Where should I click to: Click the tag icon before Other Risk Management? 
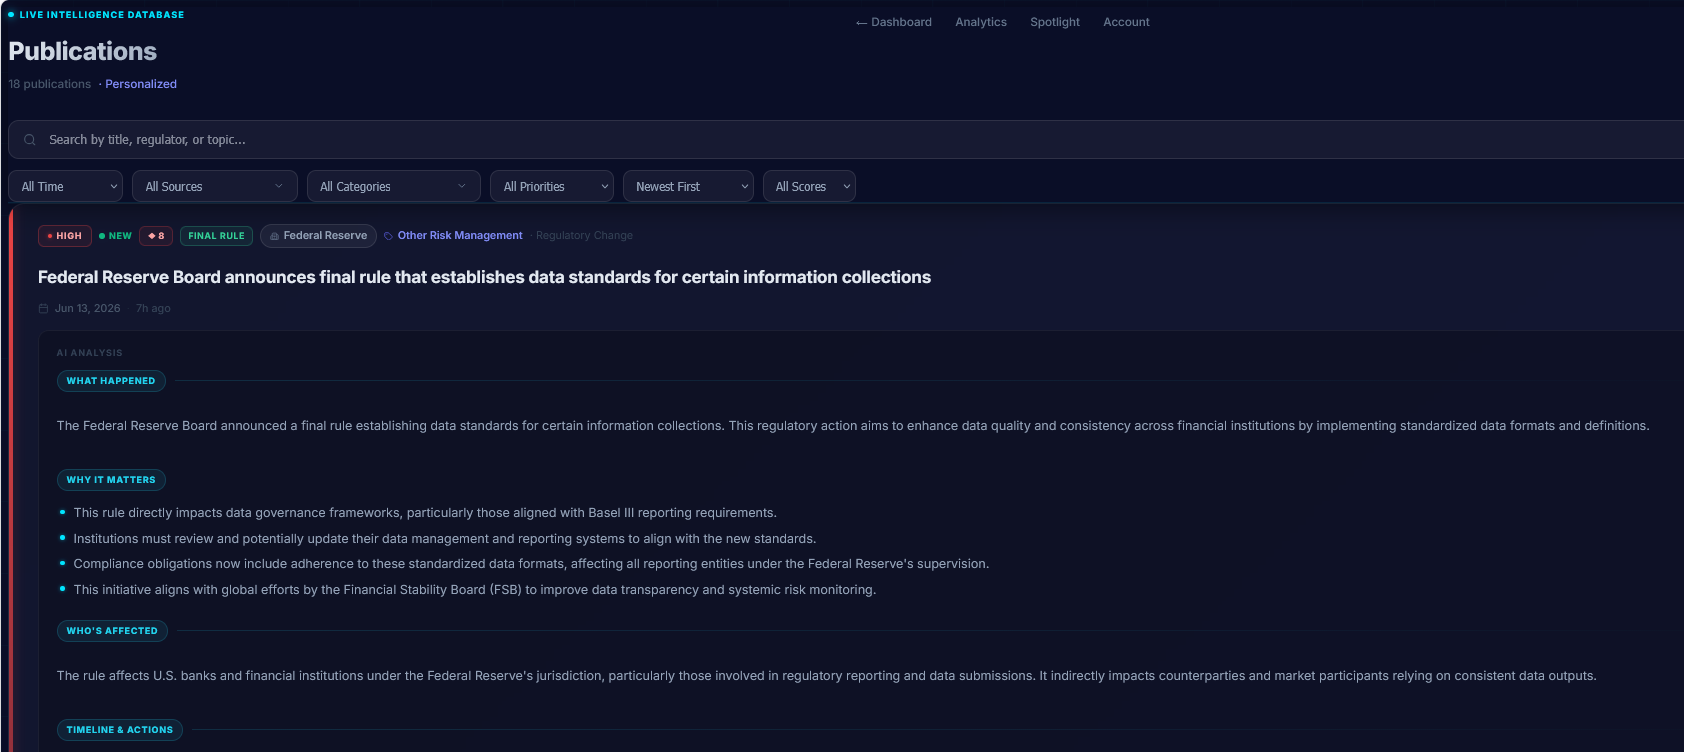(x=388, y=236)
